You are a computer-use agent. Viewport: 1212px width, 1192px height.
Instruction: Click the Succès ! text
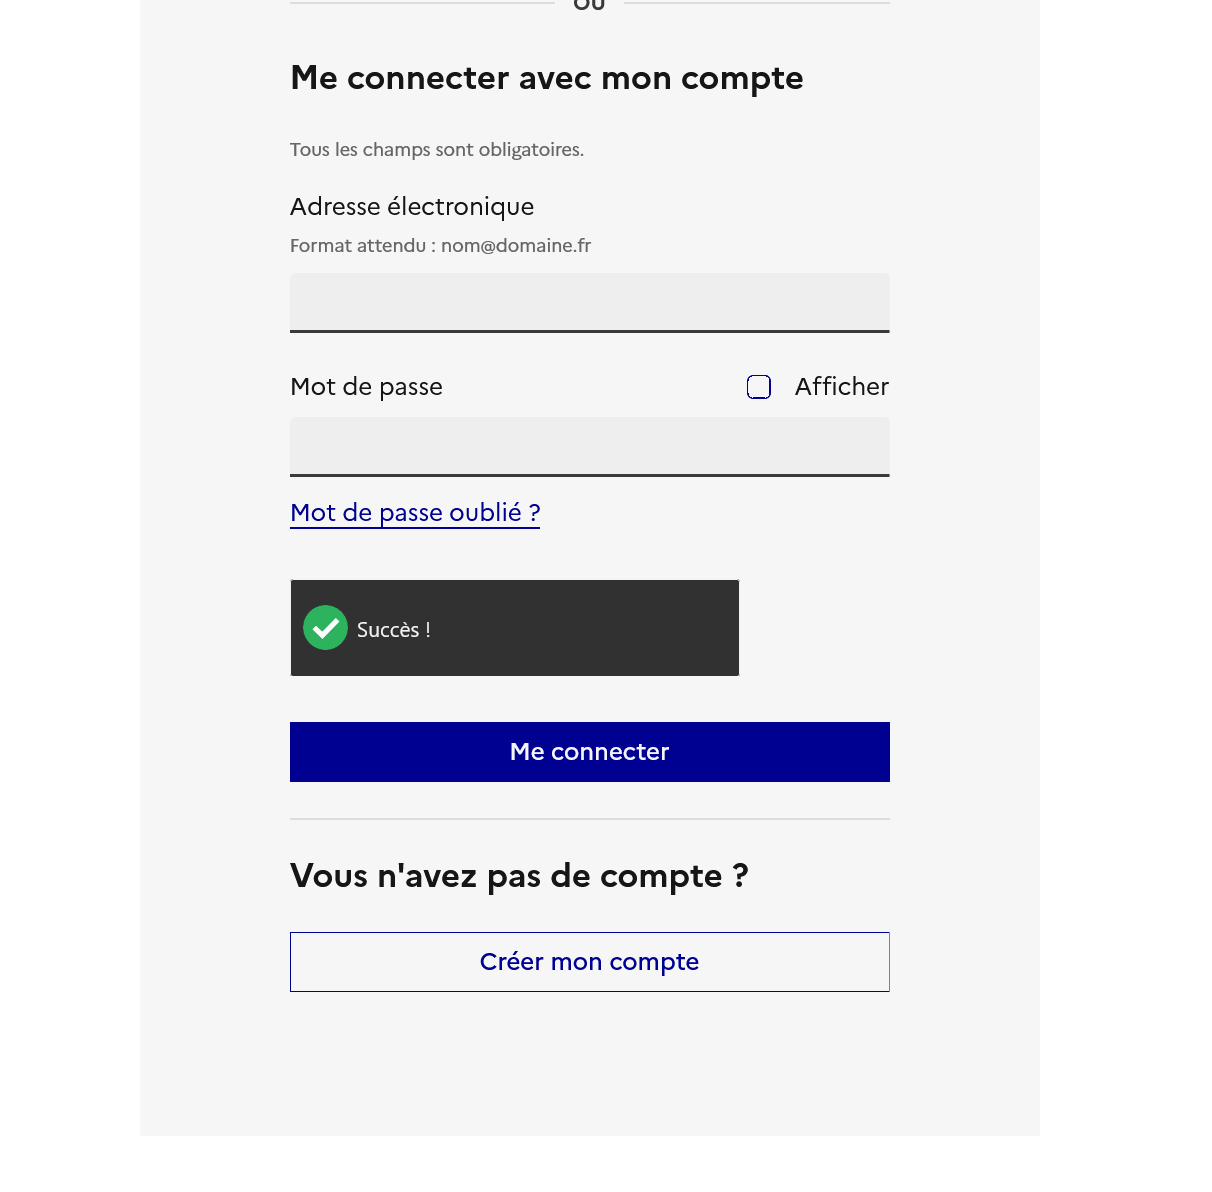pos(394,630)
